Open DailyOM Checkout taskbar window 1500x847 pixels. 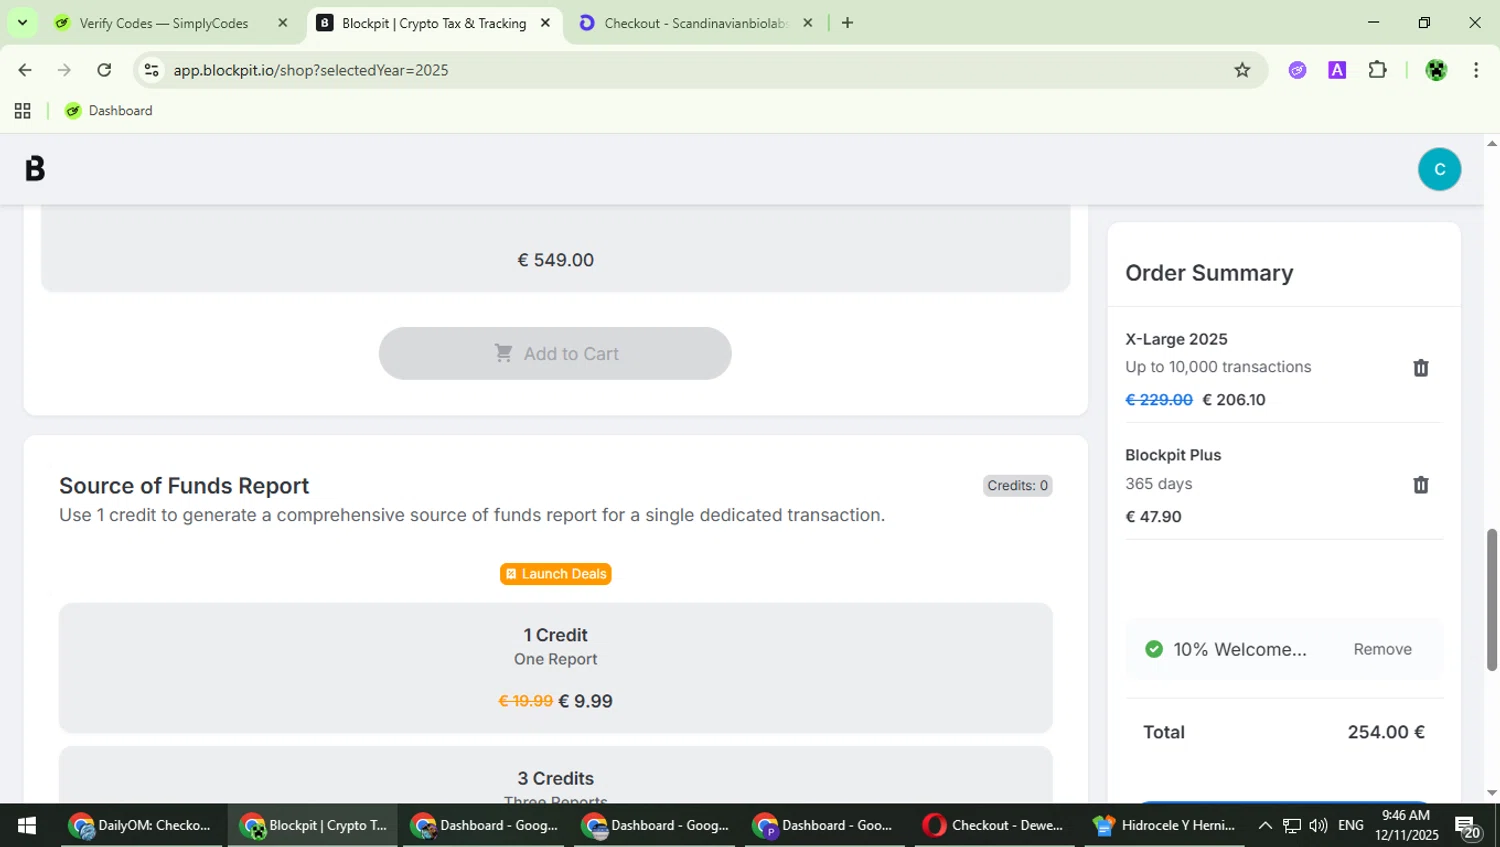click(x=142, y=825)
